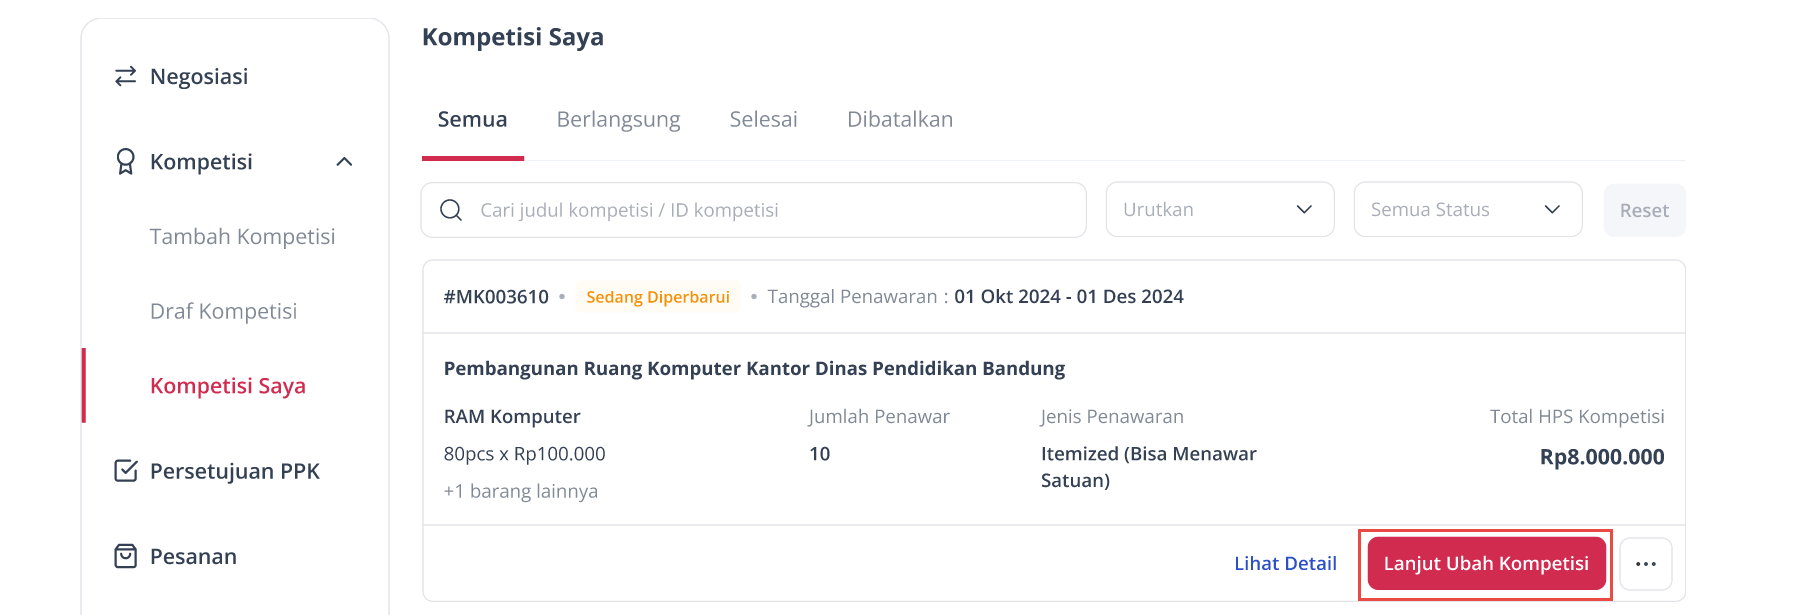Image resolution: width=1815 pixels, height=615 pixels.
Task: Click the Persetujuan PPK checkmark icon
Action: coord(125,471)
